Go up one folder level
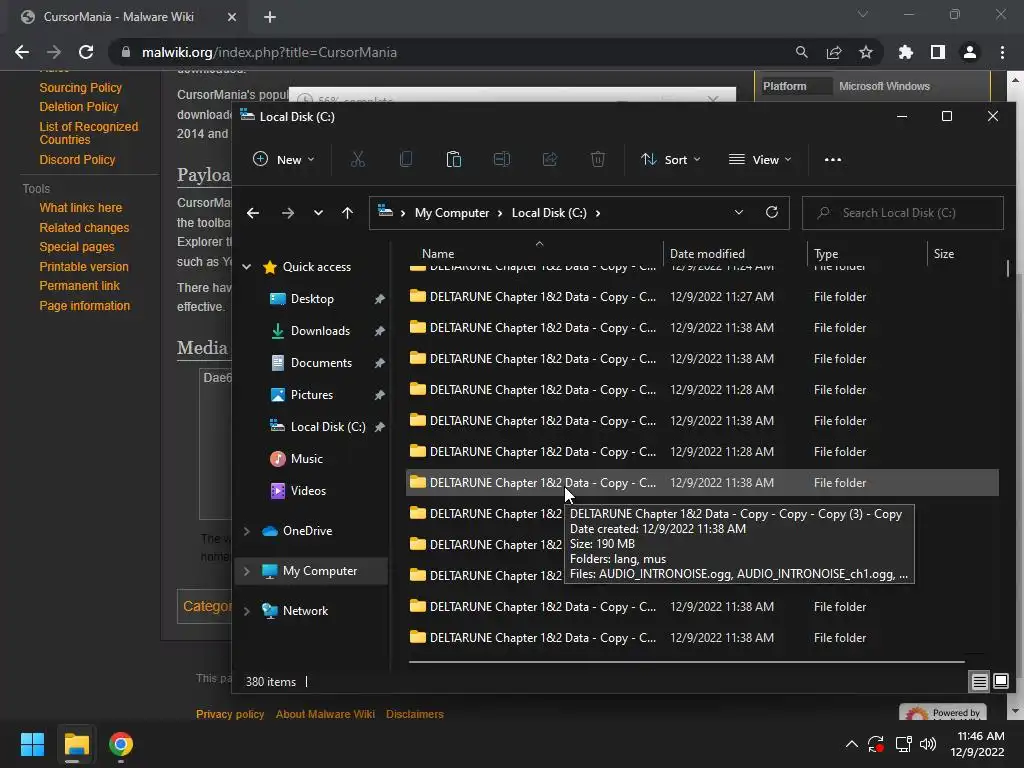 [x=347, y=213]
